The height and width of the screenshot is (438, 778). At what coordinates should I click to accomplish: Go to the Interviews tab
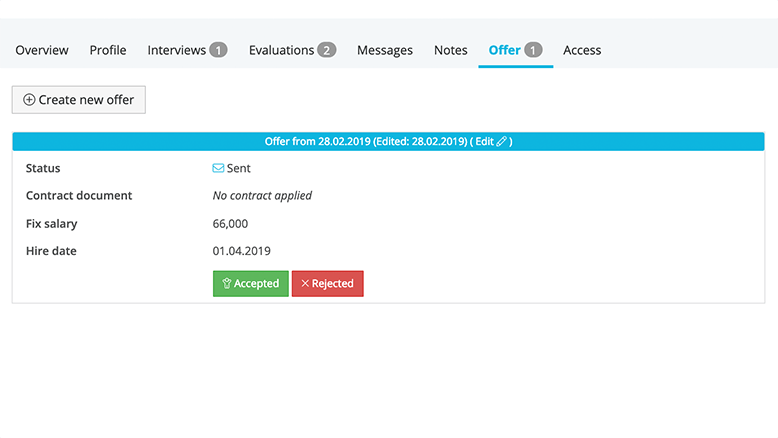click(187, 50)
